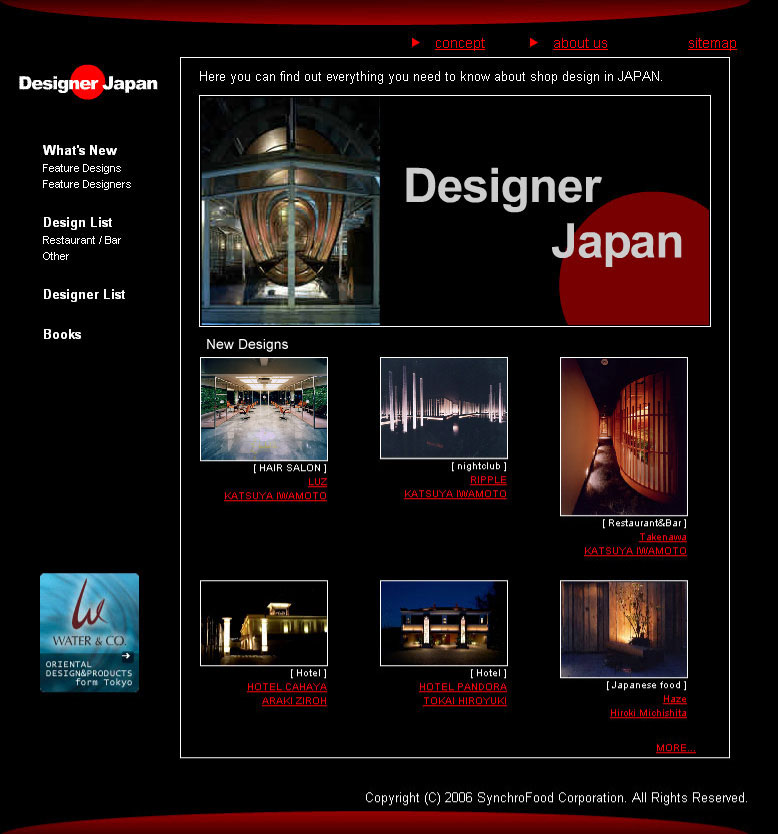Open the Haze Japanese food thumbnail
Screen dimensions: 778x834
[x=624, y=629]
